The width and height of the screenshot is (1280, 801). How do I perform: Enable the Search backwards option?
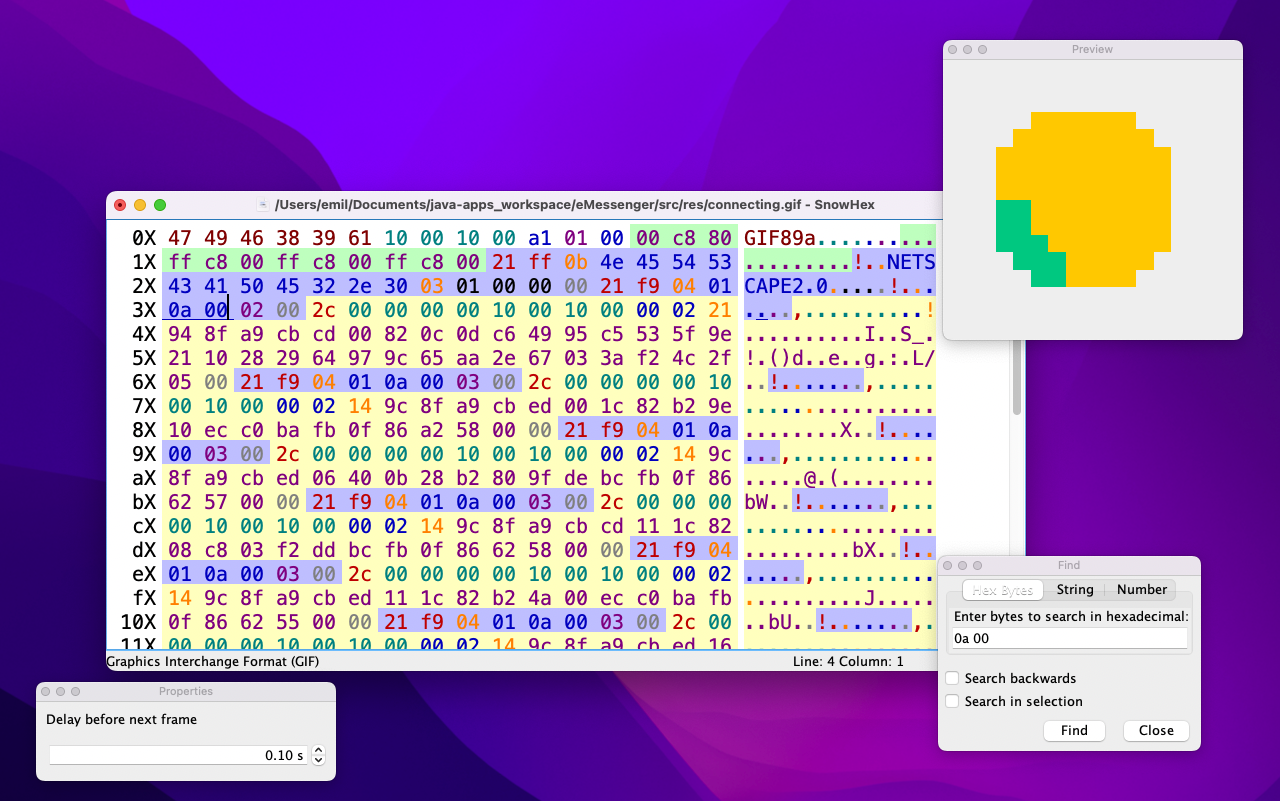[952, 678]
